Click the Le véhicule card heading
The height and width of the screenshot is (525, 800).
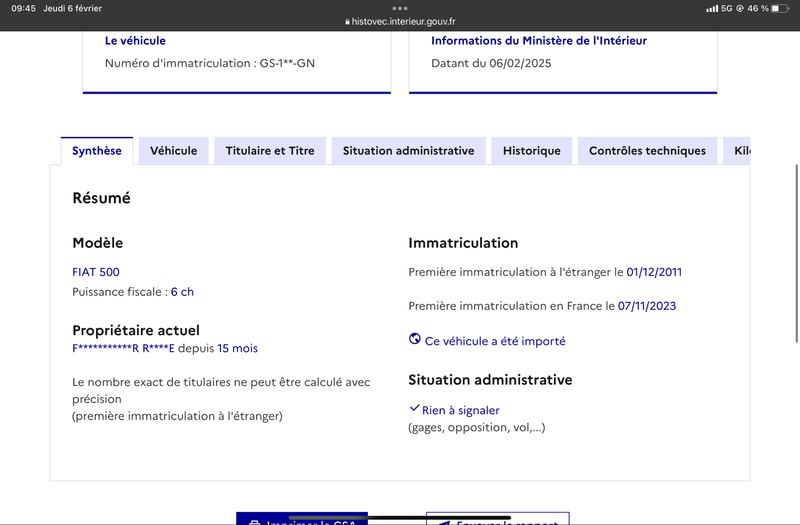135,41
